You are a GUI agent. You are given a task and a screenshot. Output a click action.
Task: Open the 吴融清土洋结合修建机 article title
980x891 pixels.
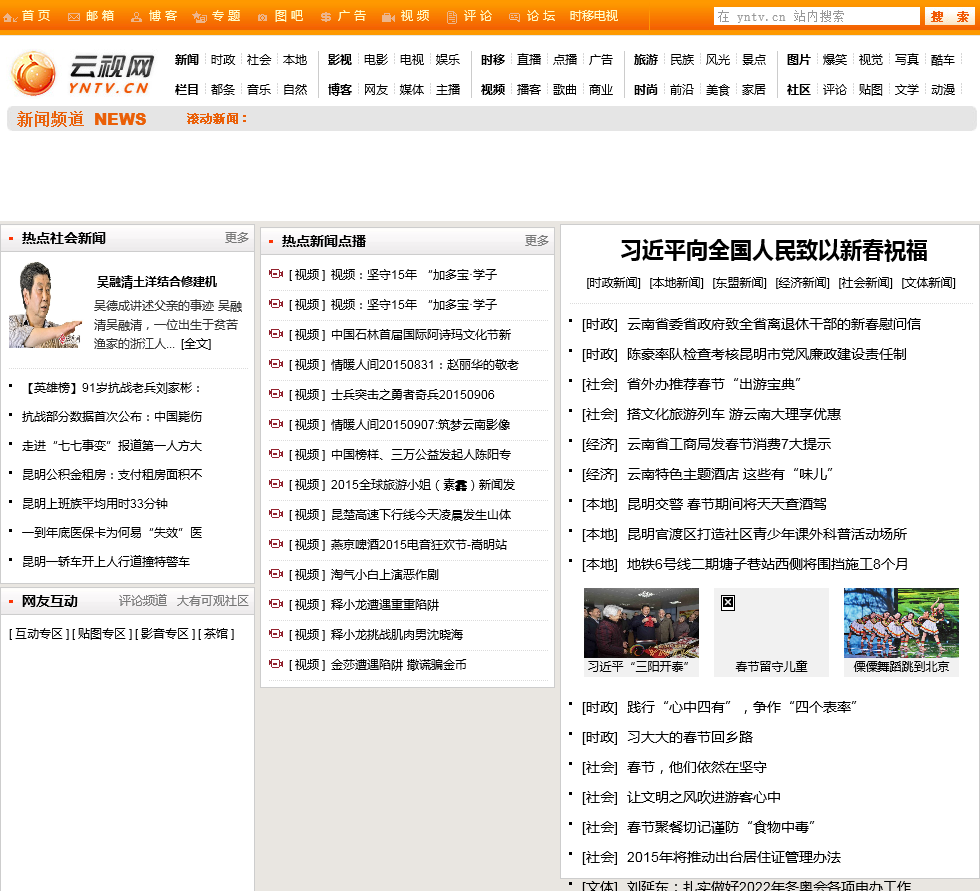click(157, 282)
